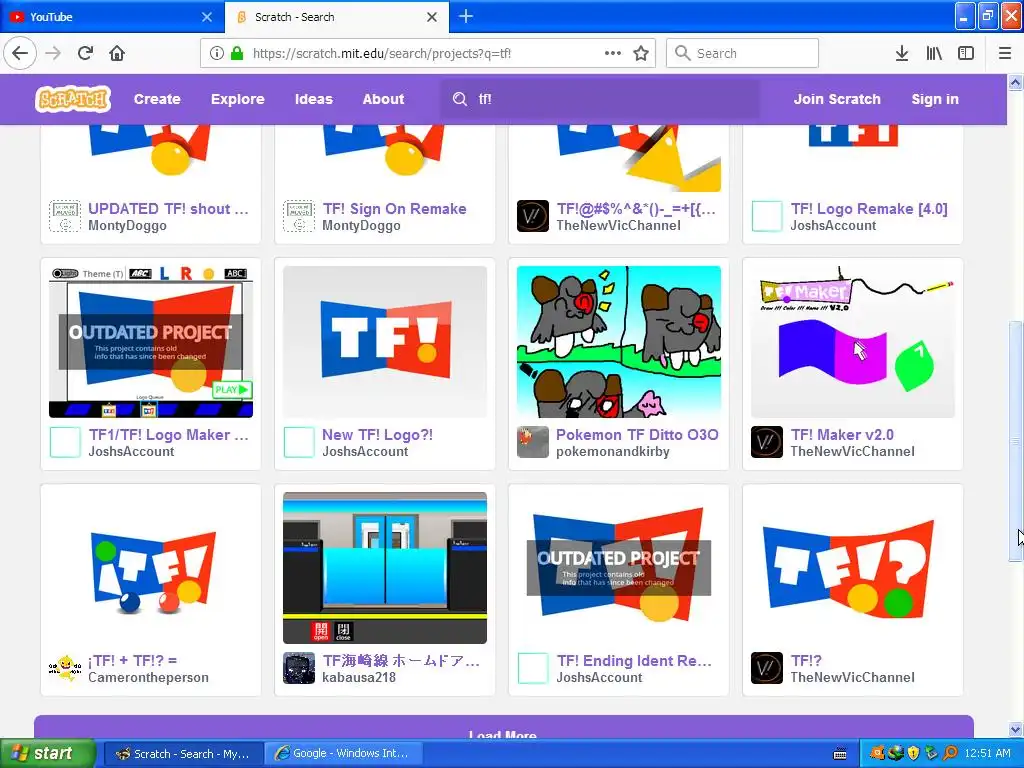Open New TF! Logo?! project thumbnail
This screenshot has width=1024, height=768.
(385, 342)
